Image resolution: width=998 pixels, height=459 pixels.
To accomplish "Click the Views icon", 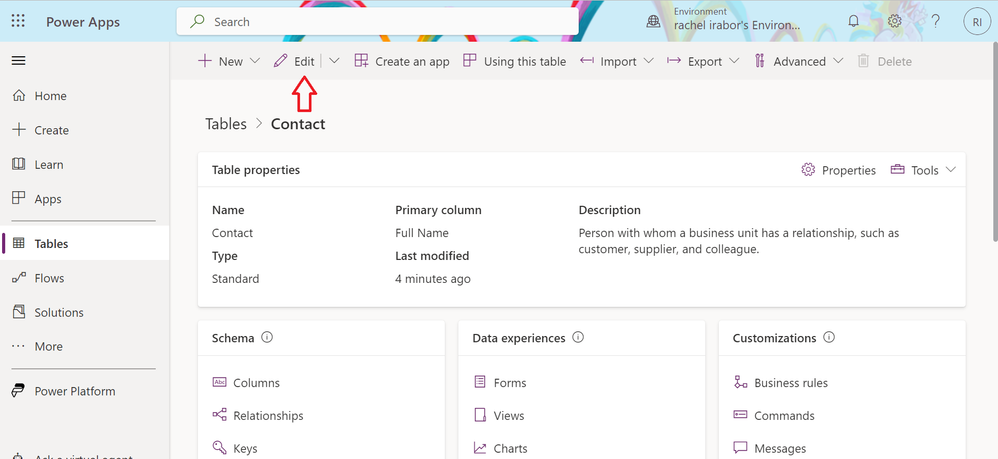I will coord(480,415).
